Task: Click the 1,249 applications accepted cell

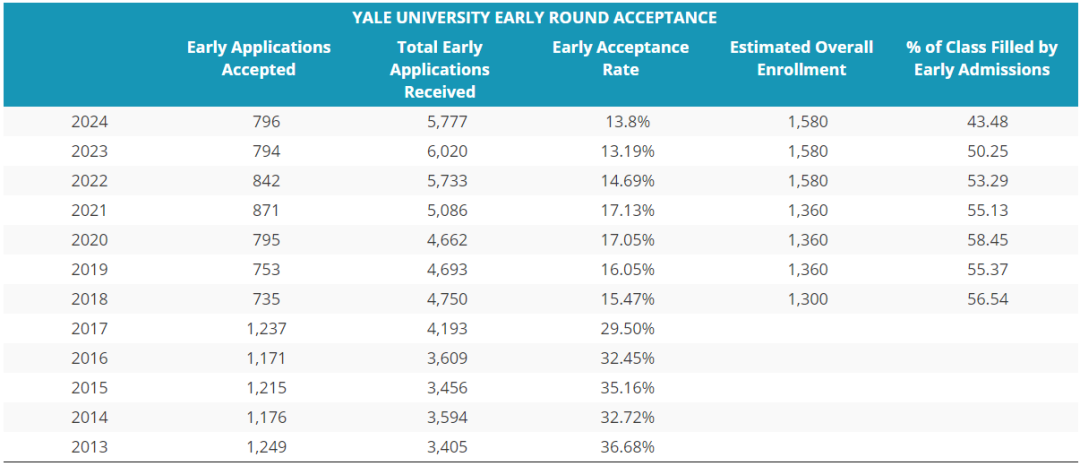Action: pos(266,447)
